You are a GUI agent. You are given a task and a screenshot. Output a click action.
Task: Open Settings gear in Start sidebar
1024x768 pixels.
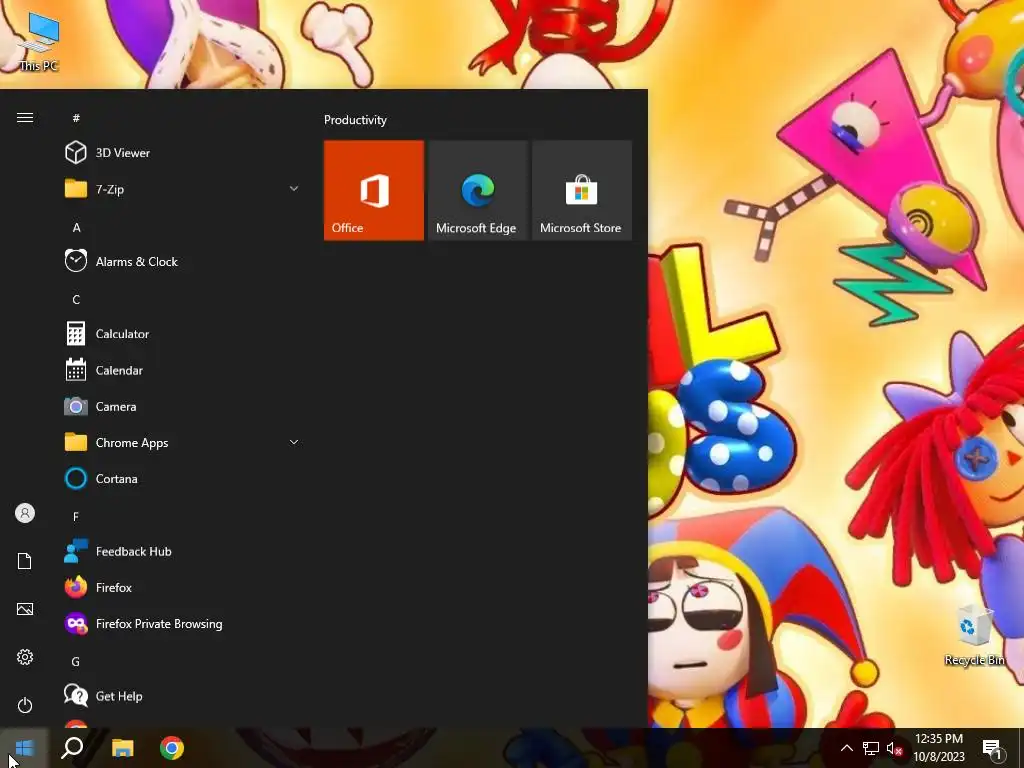[25, 657]
